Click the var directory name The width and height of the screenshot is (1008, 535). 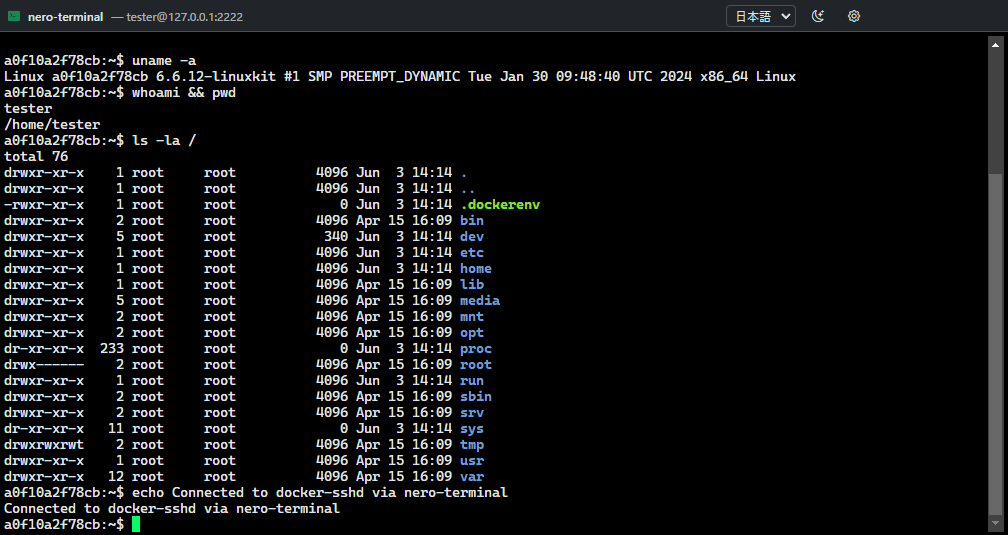472,477
